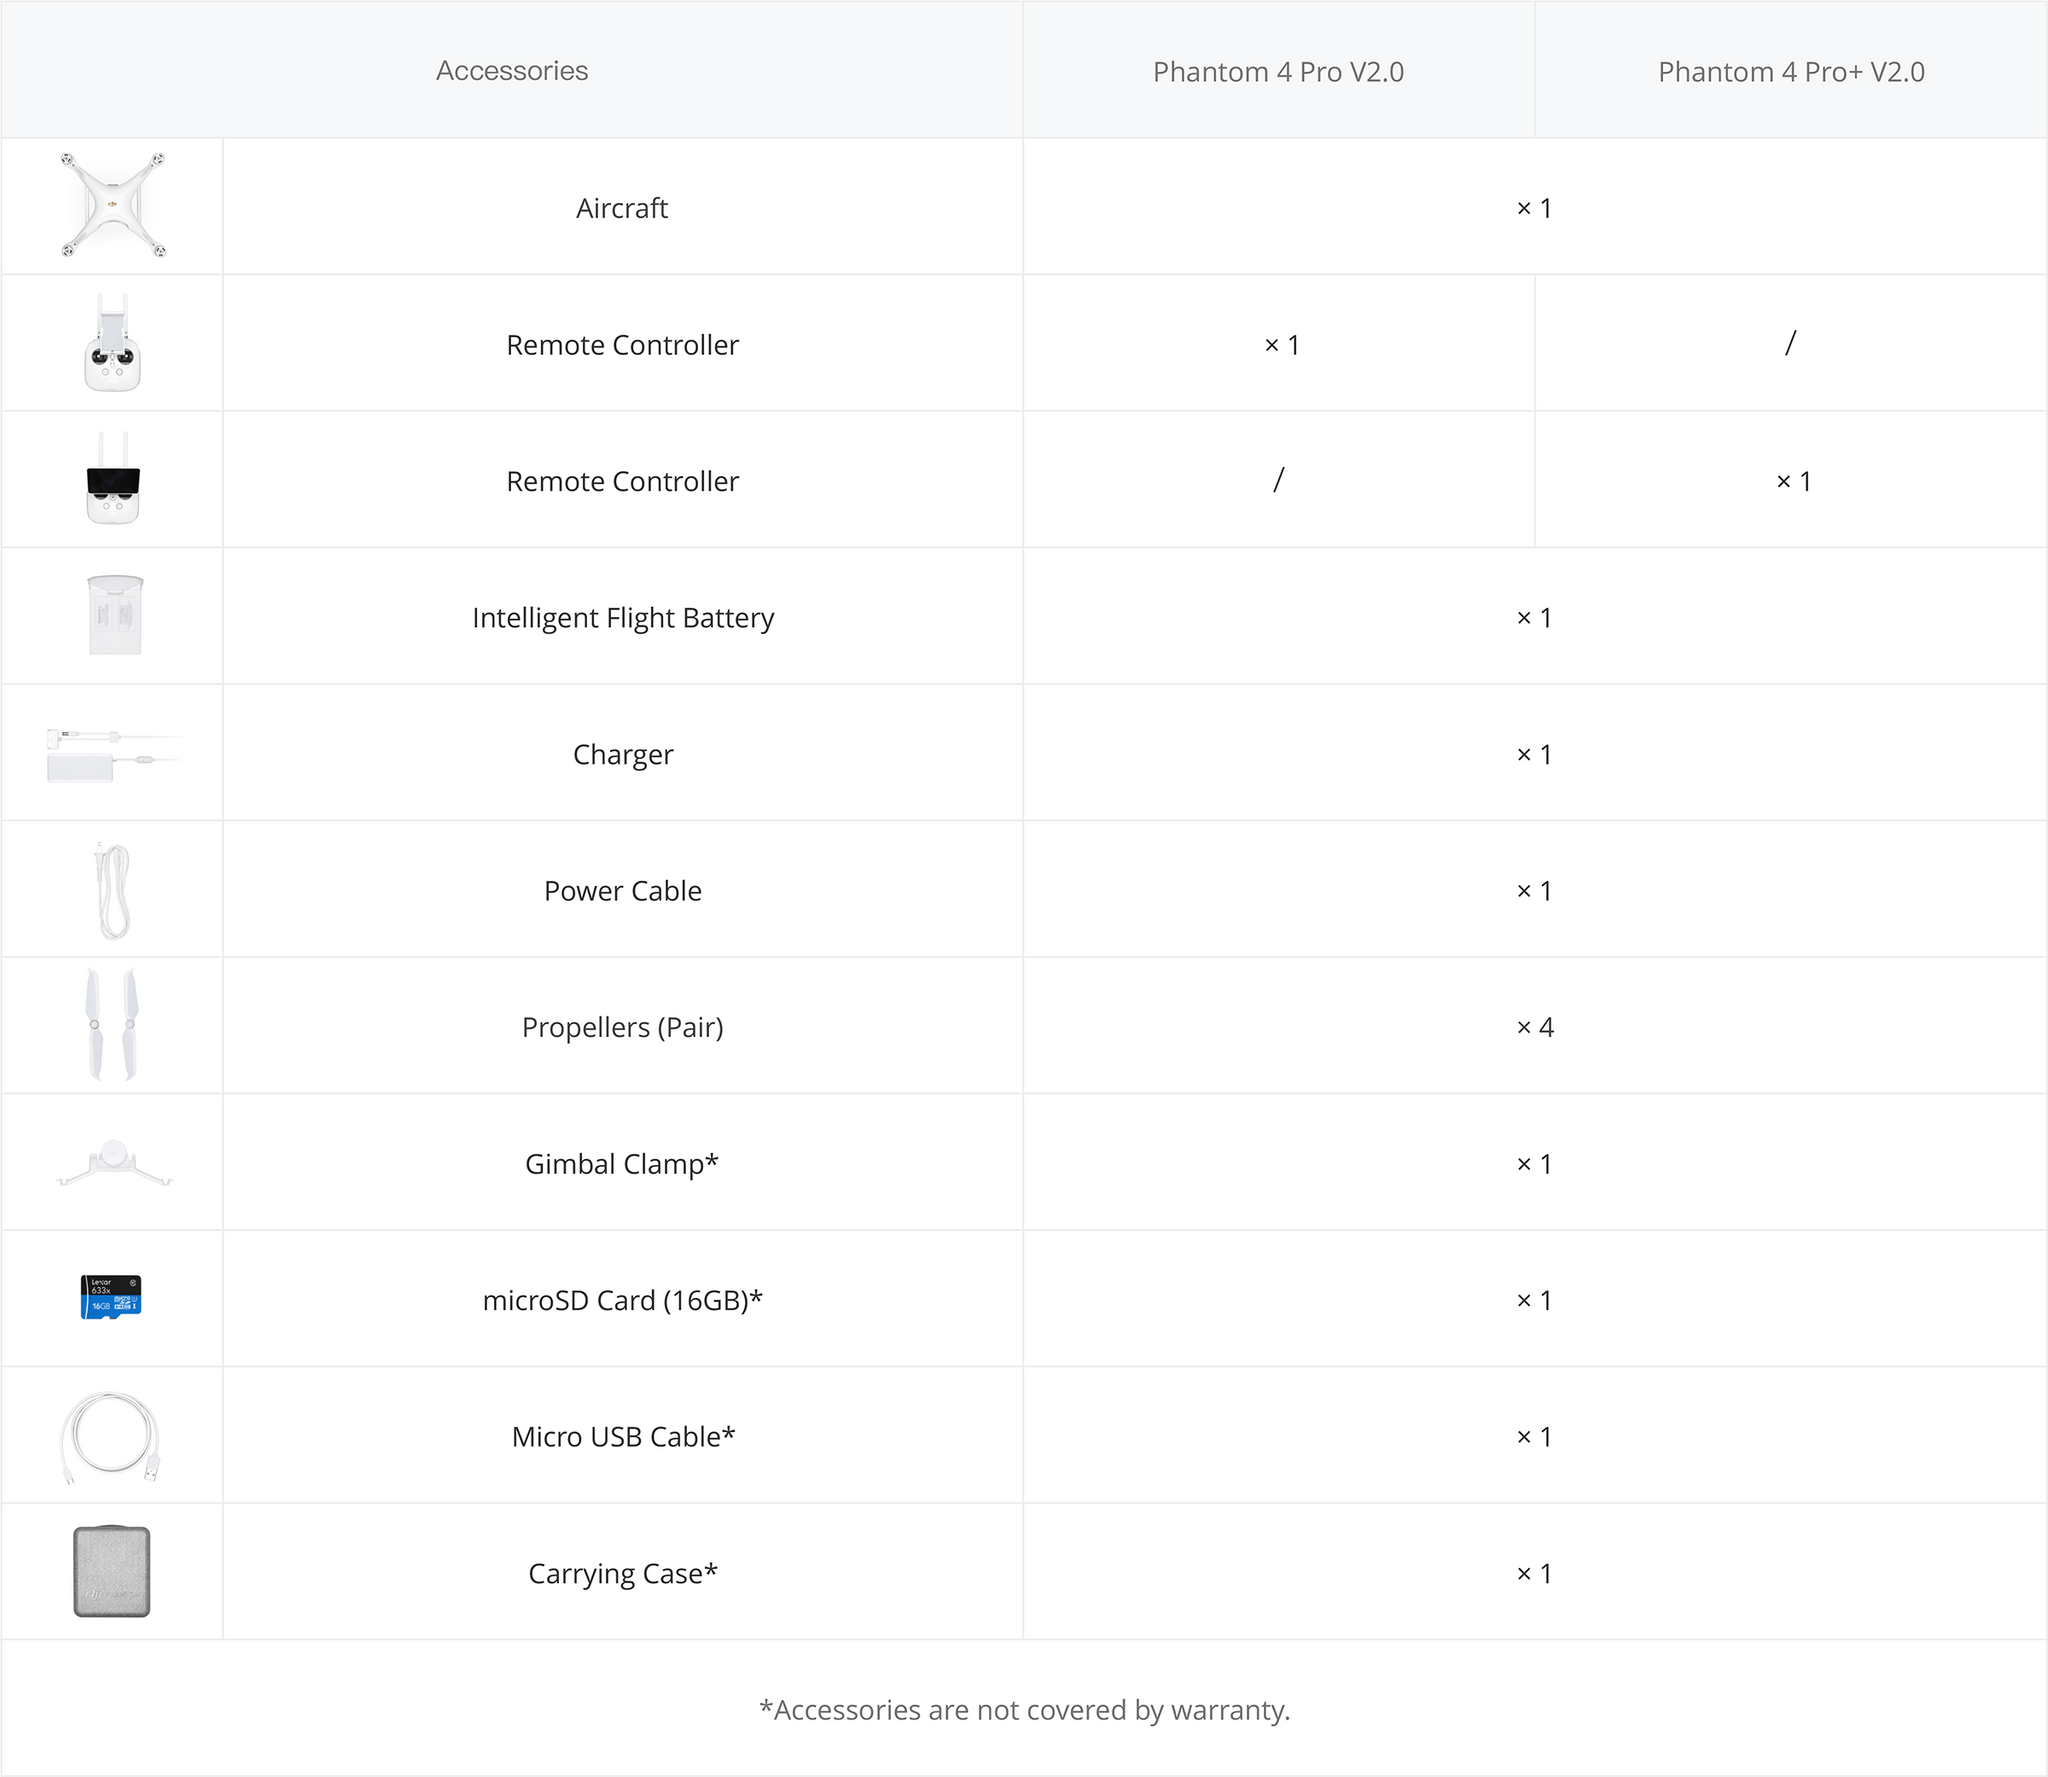Click the Carrying Case thumbnail image
2048x1777 pixels.
coord(111,1568)
